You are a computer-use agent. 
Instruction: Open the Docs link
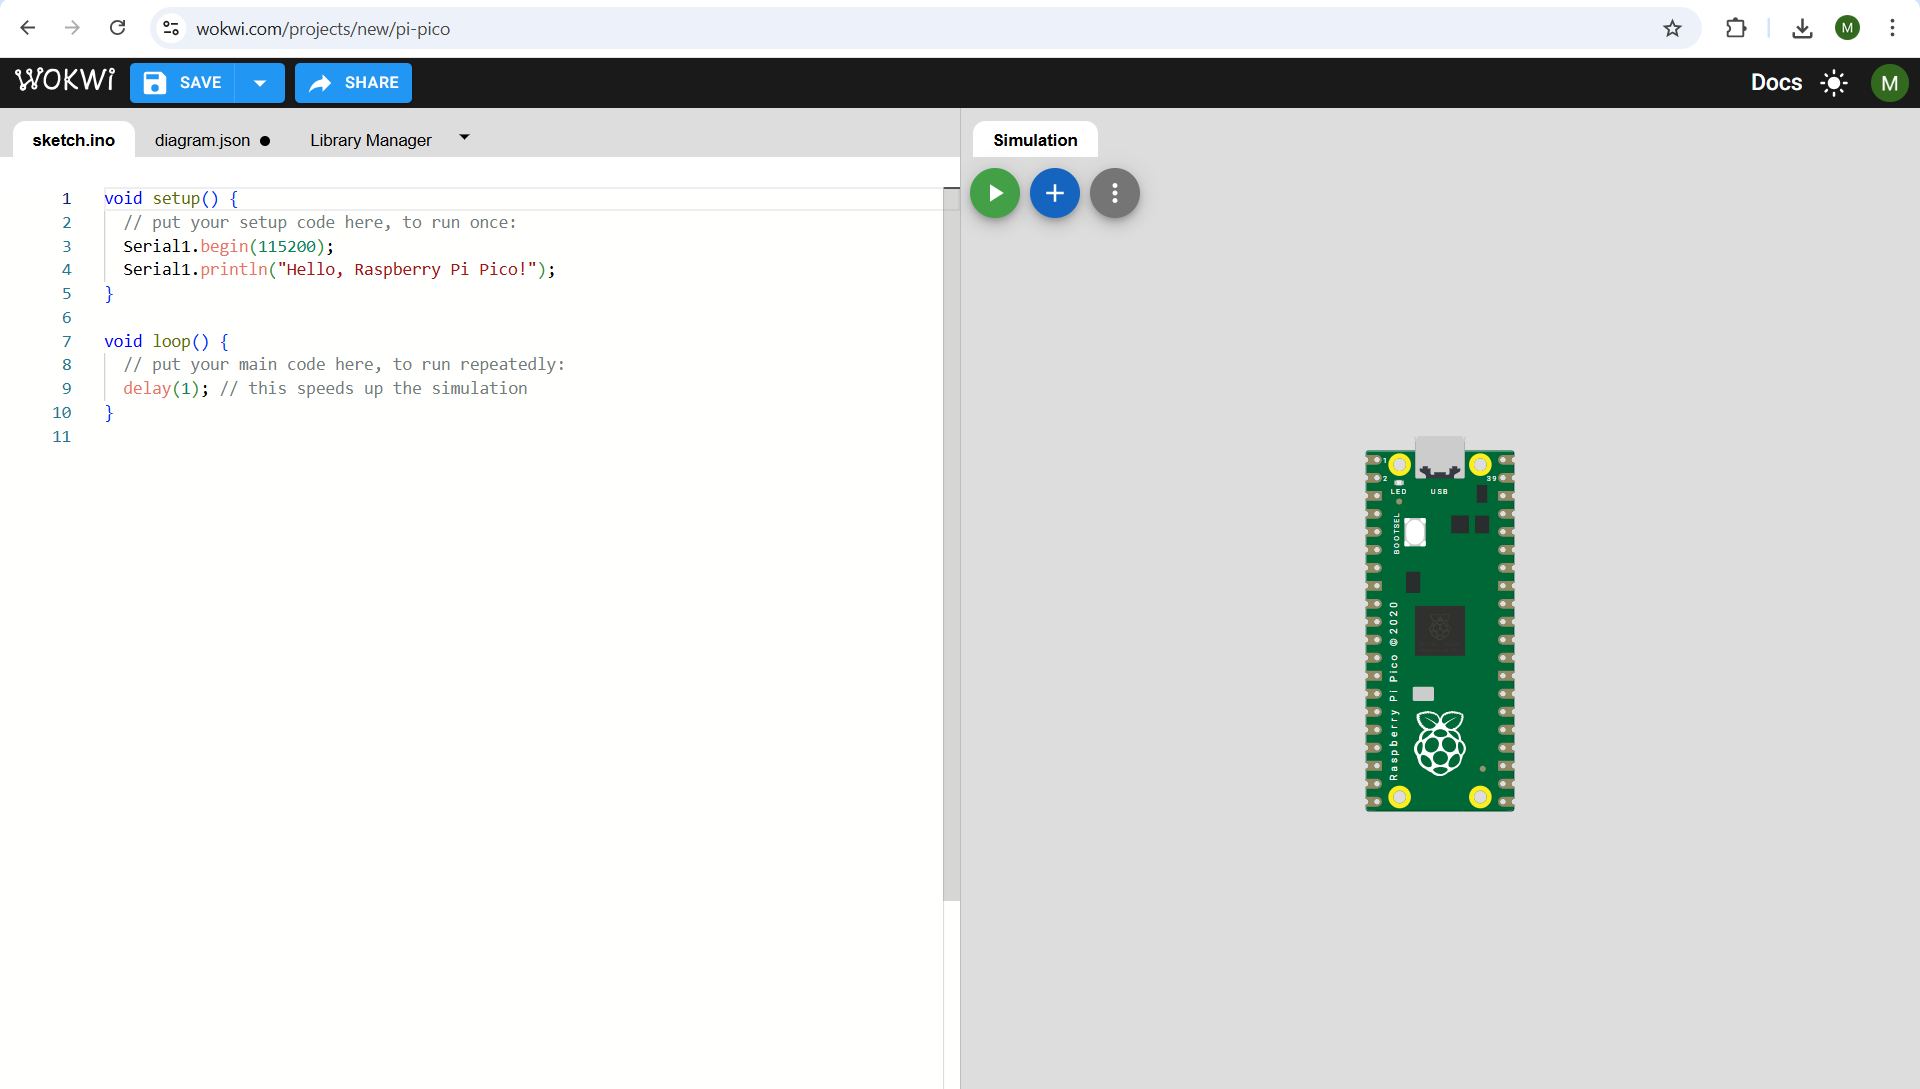click(x=1775, y=83)
